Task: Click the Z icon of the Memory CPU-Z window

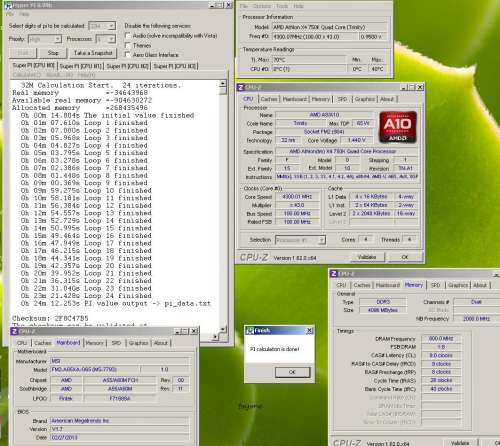Action: 334,274
